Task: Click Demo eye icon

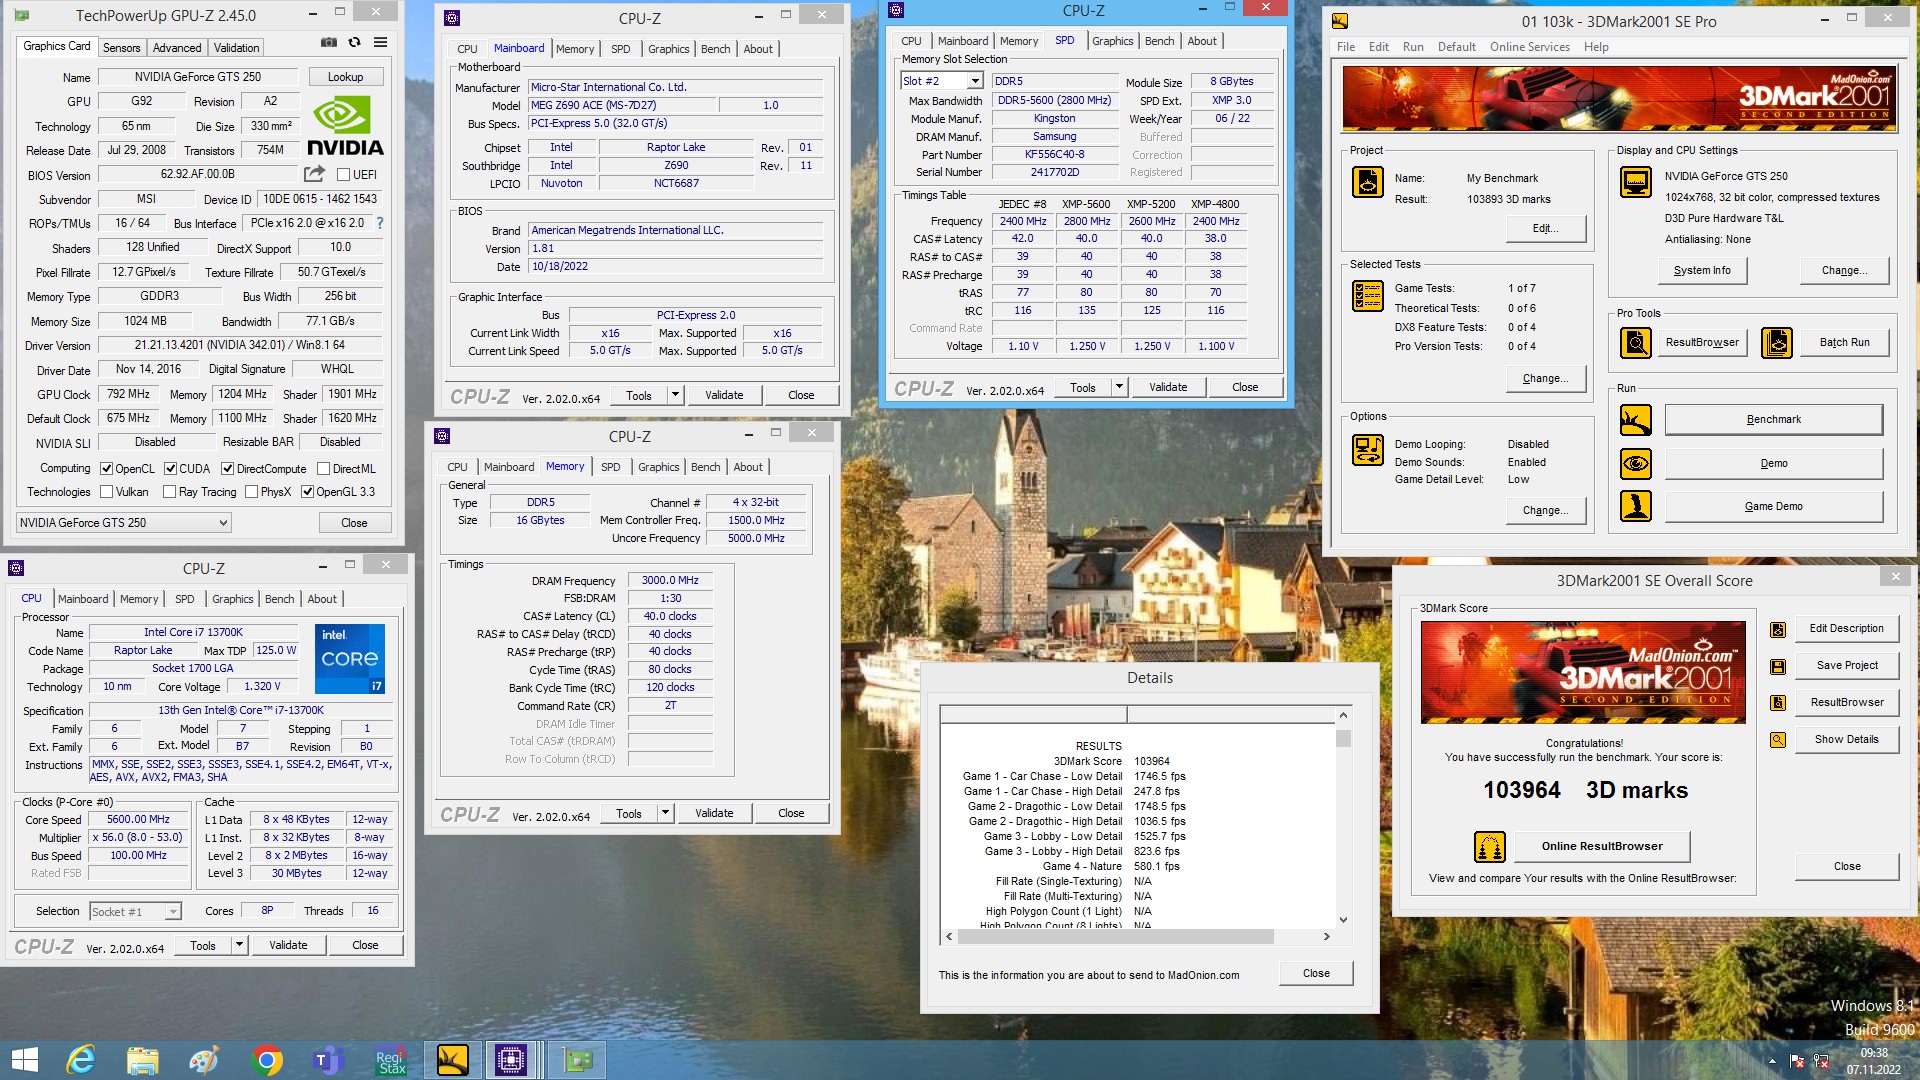Action: (x=1636, y=463)
